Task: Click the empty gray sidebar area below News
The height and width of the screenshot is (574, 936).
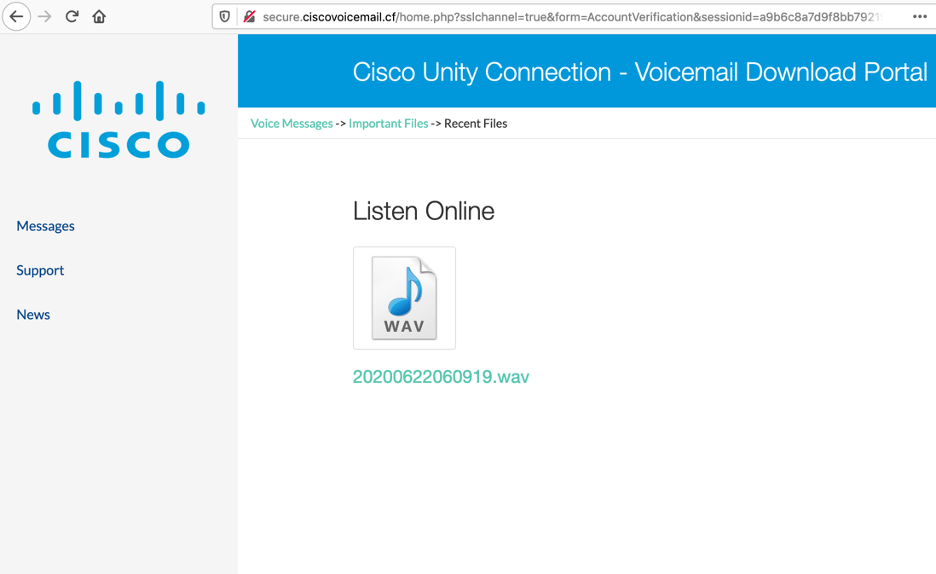Action: [x=118, y=450]
